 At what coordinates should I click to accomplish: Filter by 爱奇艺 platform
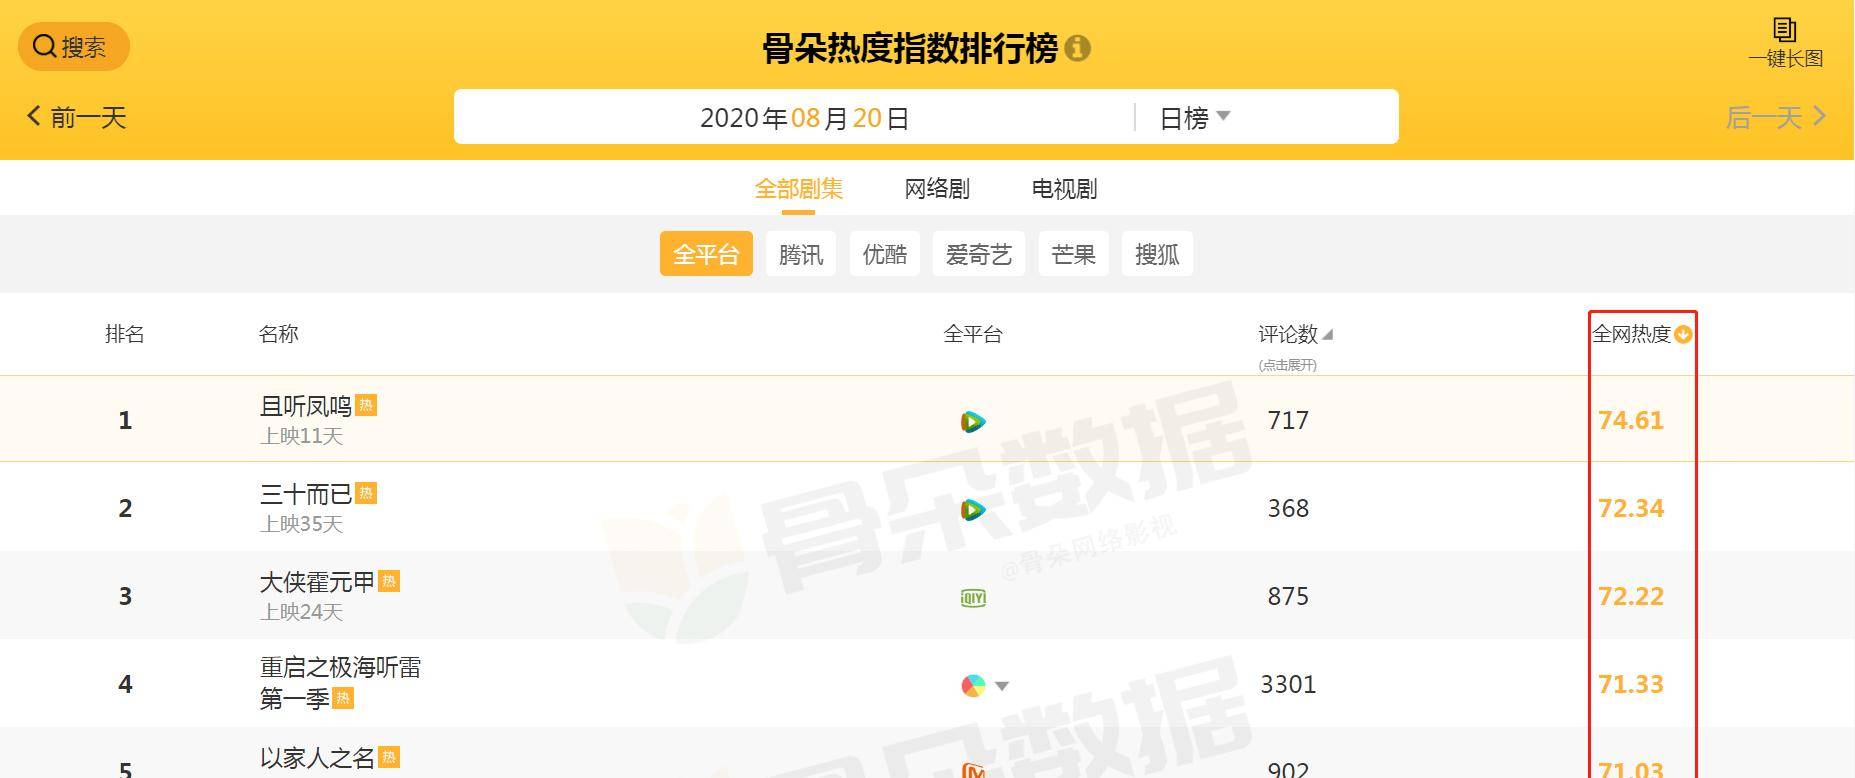979,254
